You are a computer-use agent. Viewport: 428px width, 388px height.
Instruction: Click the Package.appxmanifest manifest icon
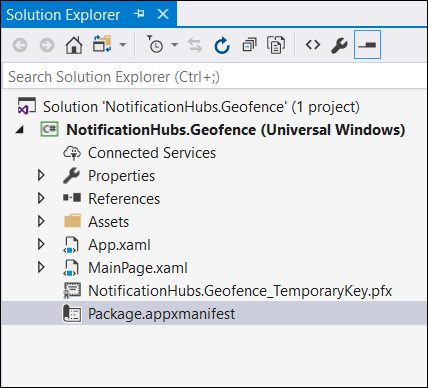[72, 314]
